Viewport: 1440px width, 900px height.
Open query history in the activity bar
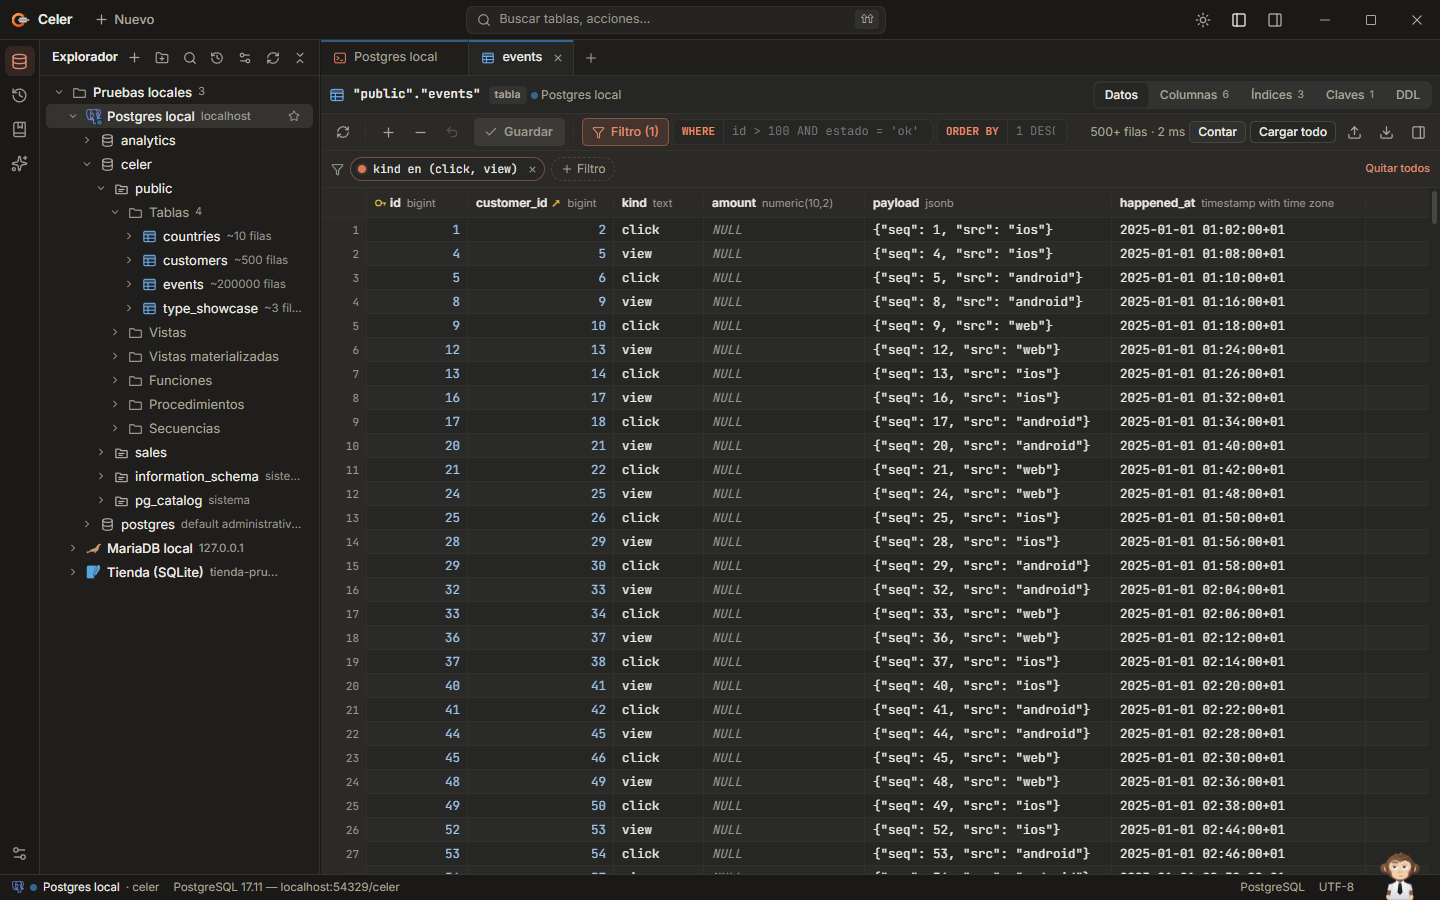pos(19,96)
